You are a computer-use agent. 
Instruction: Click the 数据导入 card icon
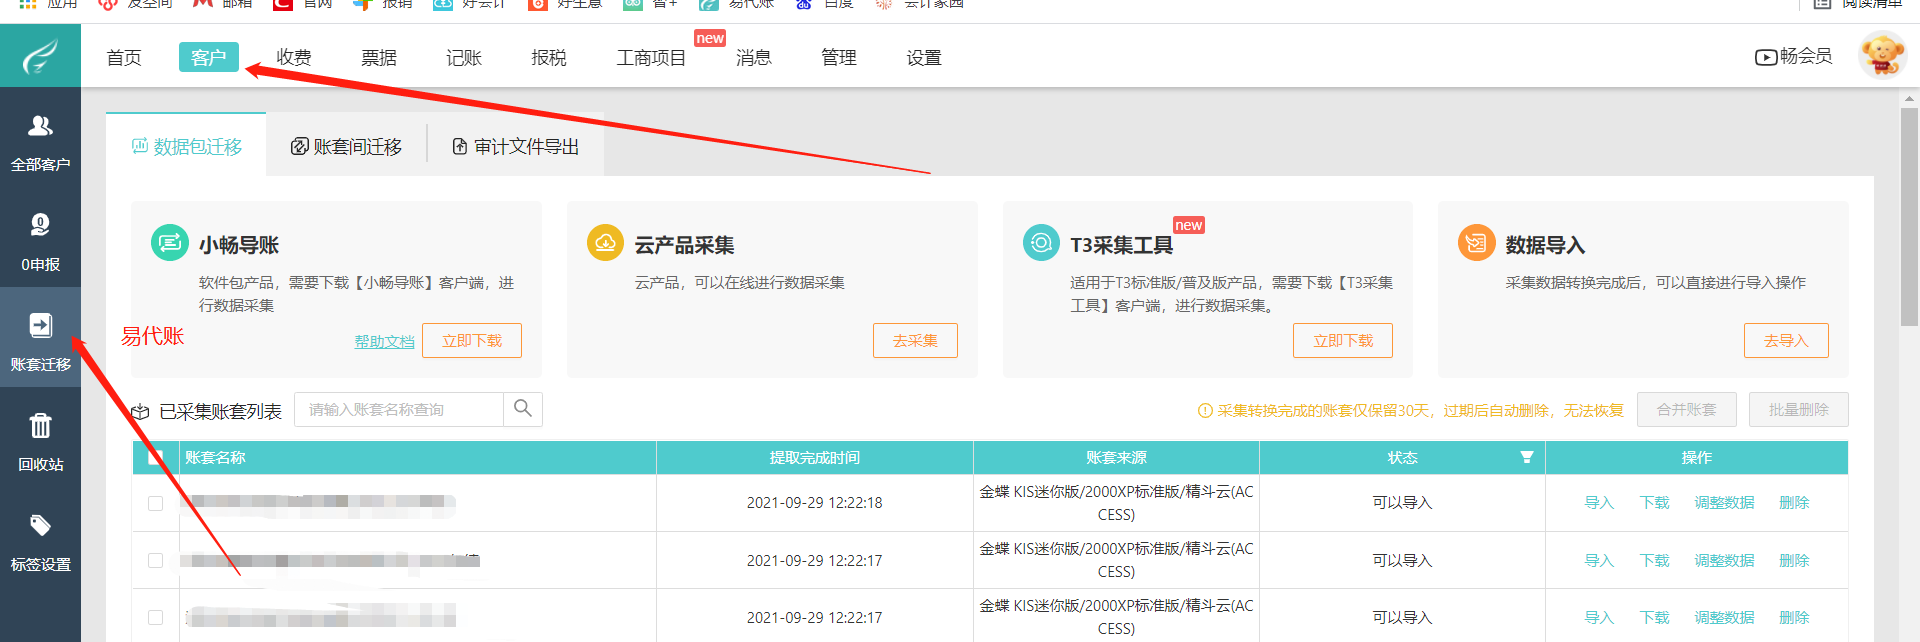(x=1477, y=243)
